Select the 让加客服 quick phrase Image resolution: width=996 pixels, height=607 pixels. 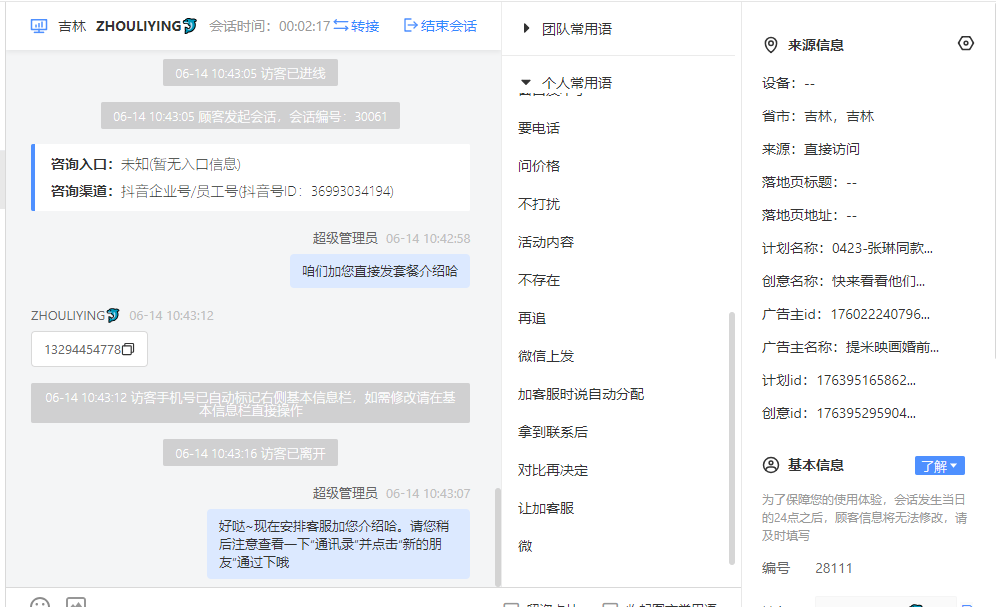pyautogui.click(x=546, y=509)
